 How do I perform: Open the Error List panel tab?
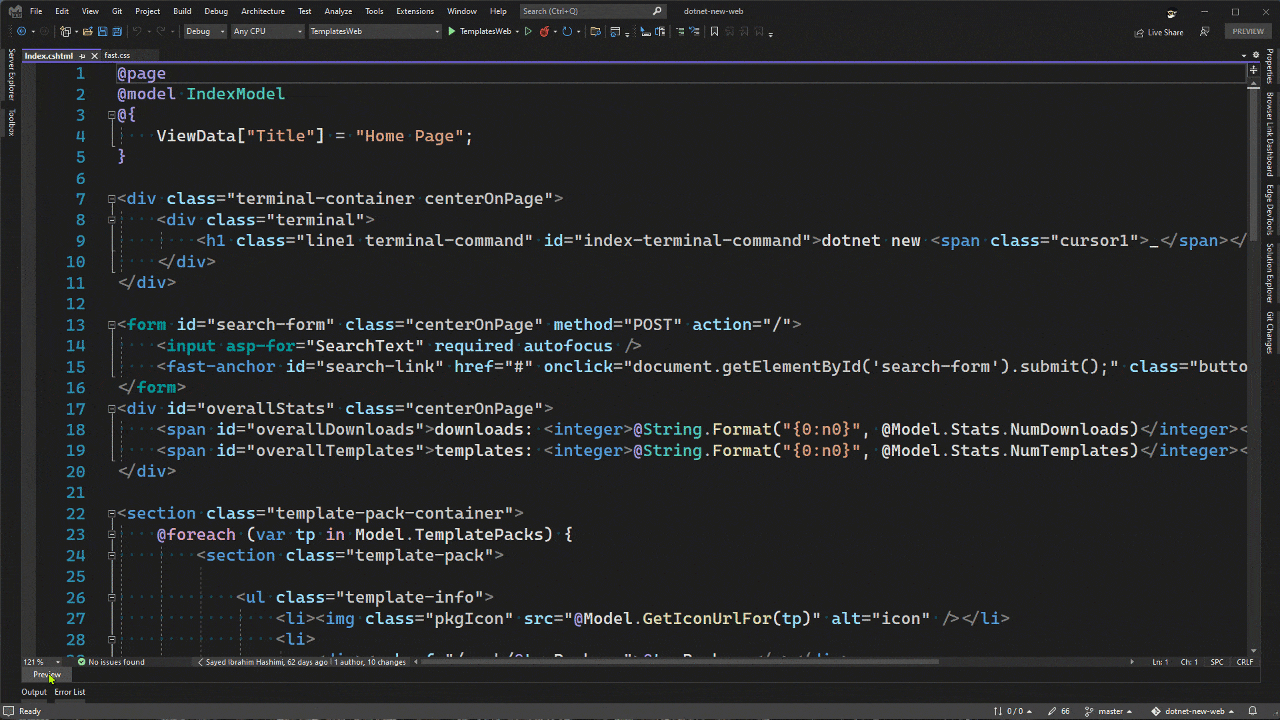coord(70,692)
